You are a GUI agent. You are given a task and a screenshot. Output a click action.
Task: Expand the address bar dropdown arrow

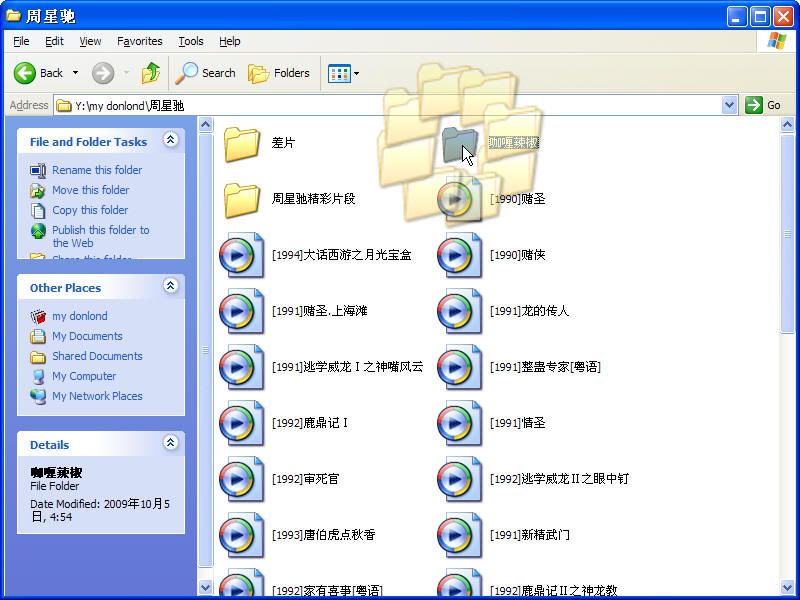point(729,105)
